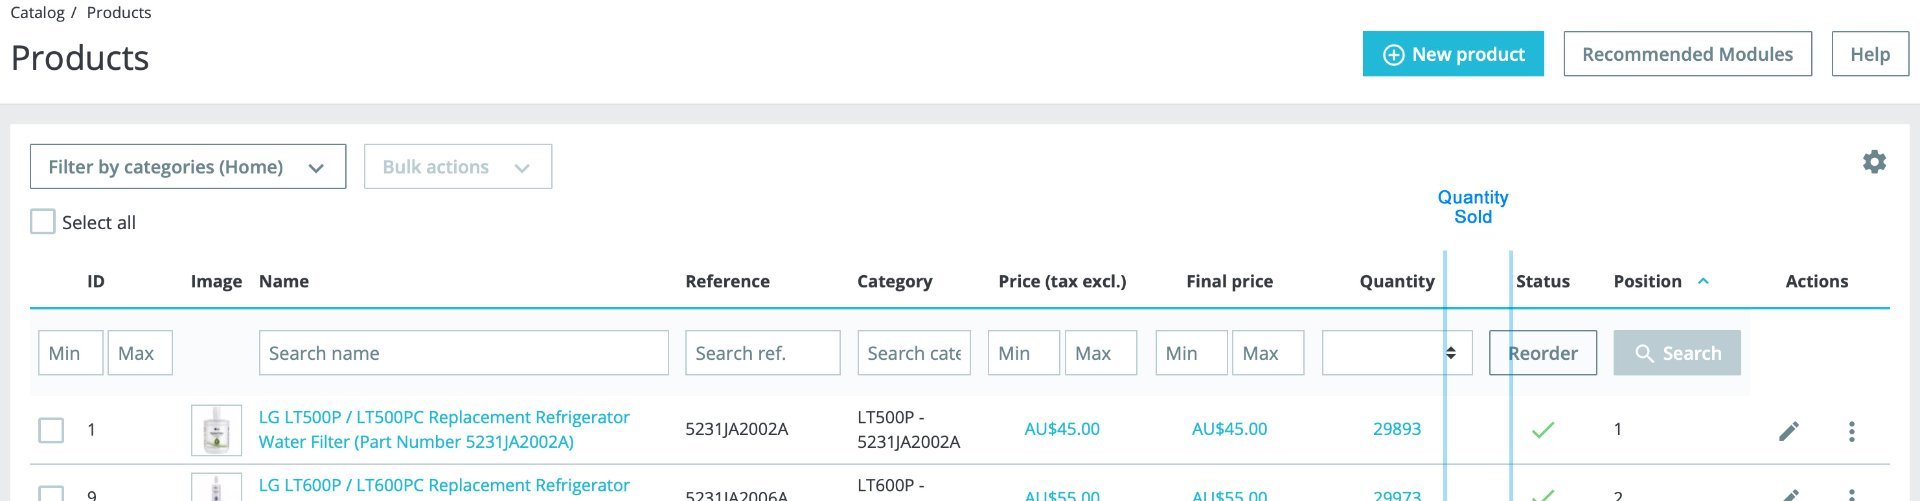Viewport: 1920px width, 501px height.
Task: Click the Help button
Action: 1869,54
